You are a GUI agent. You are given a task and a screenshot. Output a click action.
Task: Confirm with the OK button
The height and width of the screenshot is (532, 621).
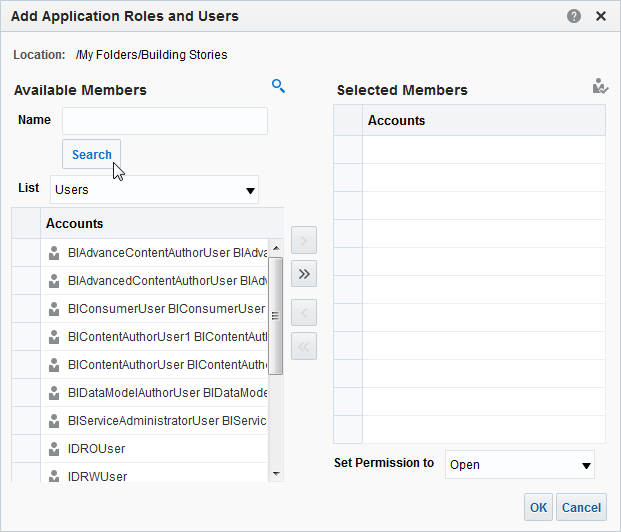click(x=538, y=507)
